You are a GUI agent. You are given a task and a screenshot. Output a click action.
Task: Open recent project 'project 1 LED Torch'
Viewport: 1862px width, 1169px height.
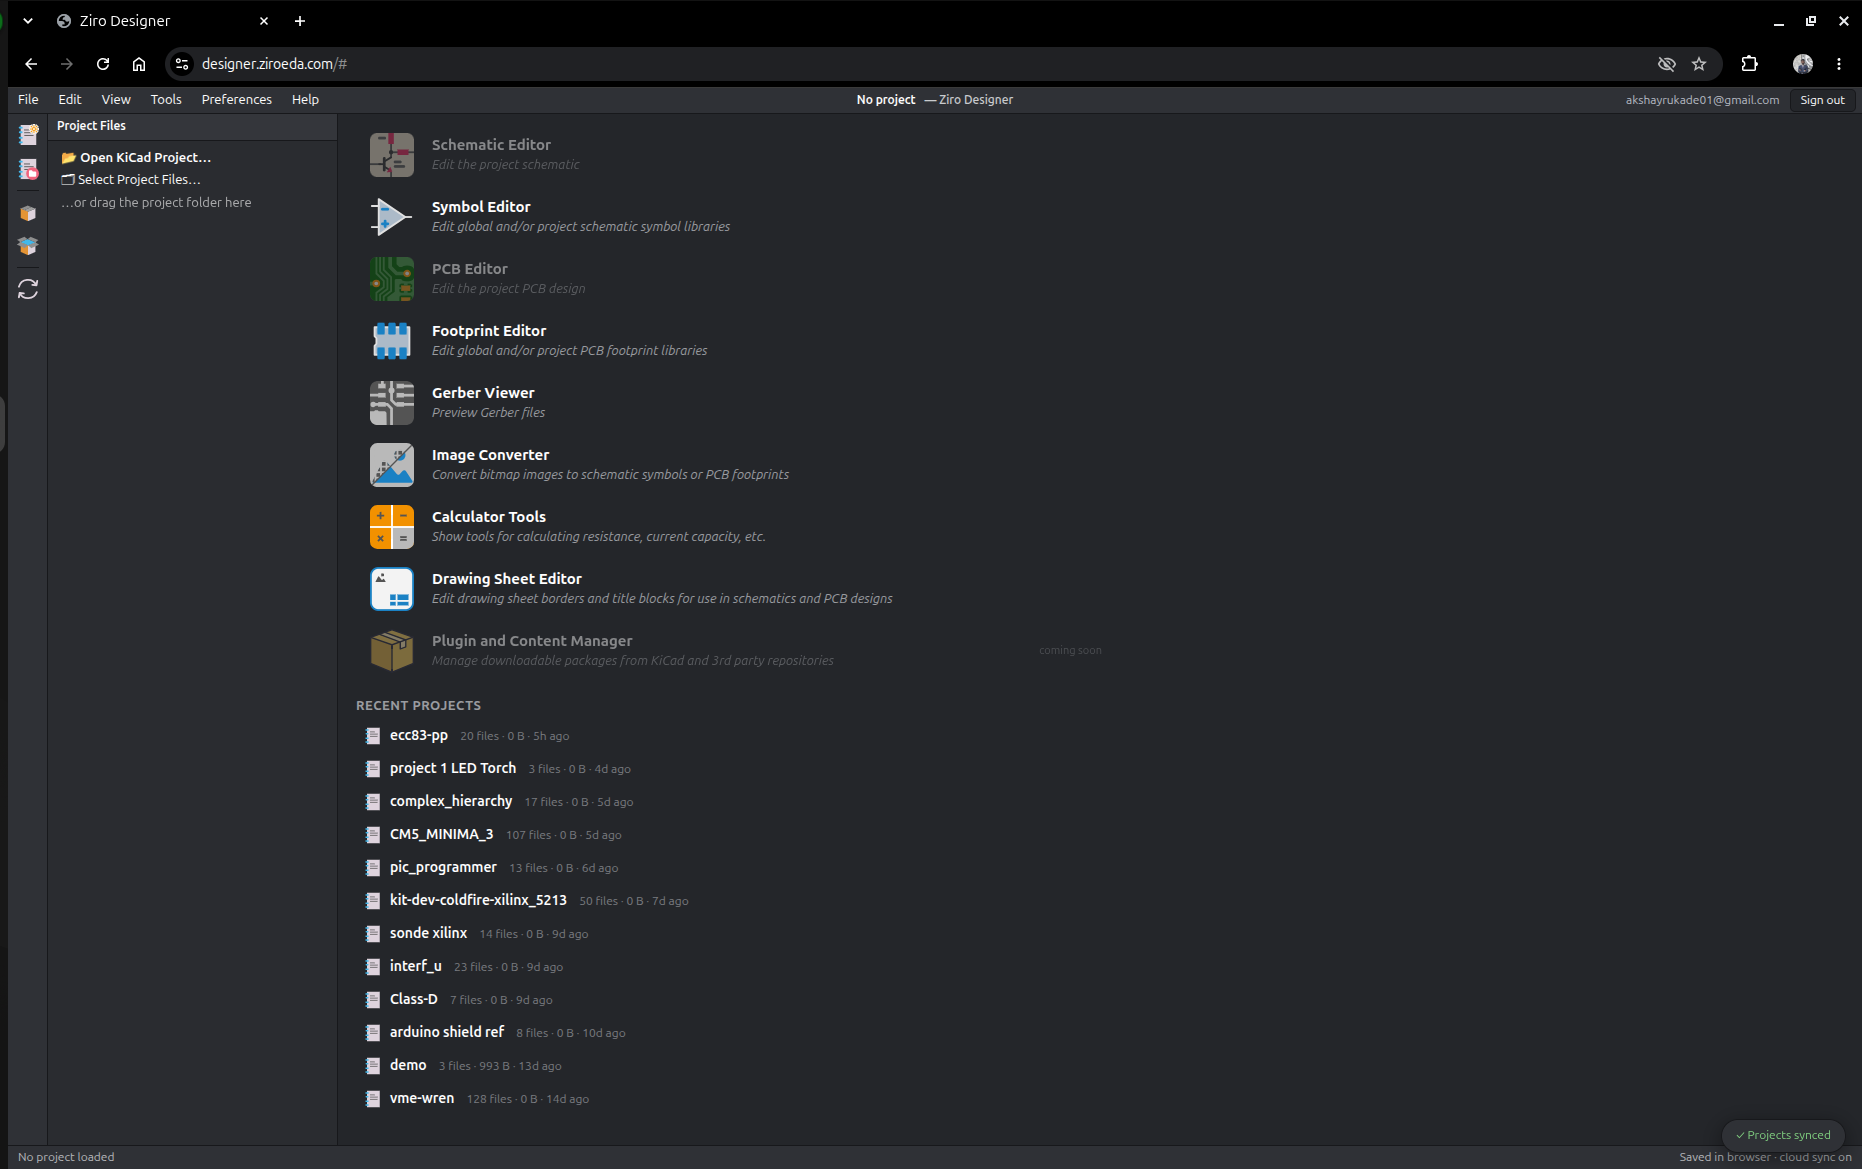[x=453, y=768]
